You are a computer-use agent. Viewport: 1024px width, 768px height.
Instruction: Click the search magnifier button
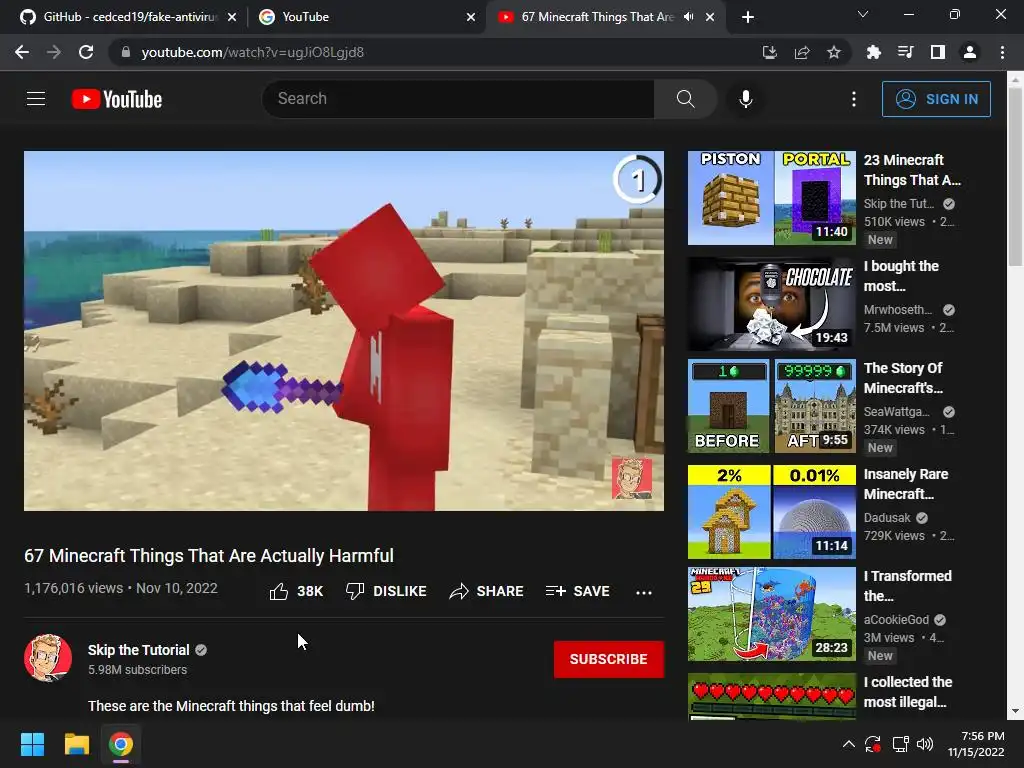pos(685,99)
